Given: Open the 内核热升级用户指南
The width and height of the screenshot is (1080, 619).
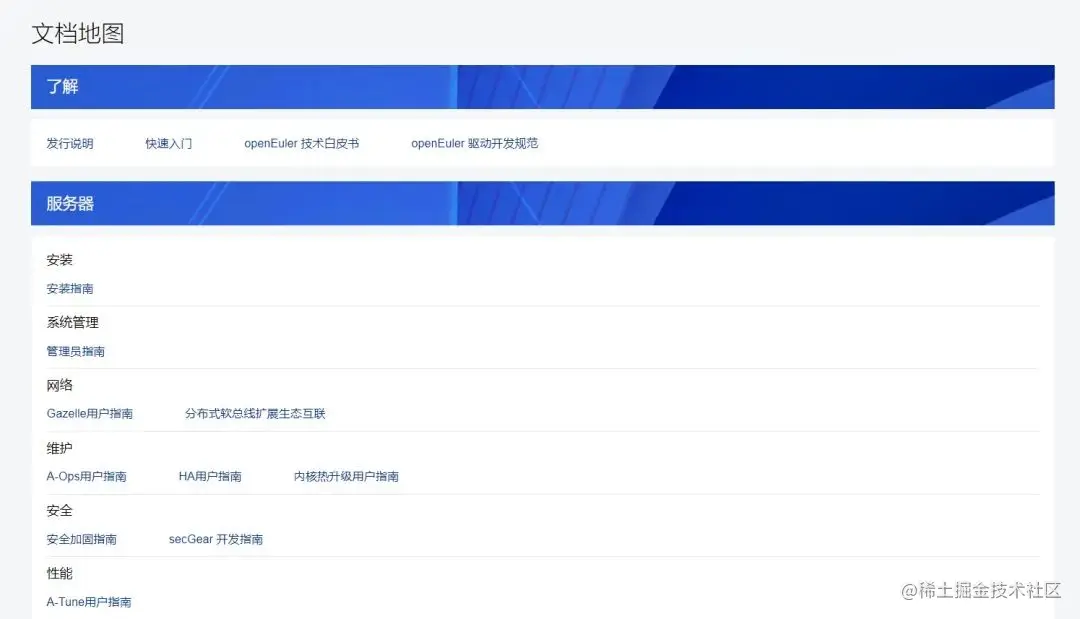Looking at the screenshot, I should [x=344, y=476].
